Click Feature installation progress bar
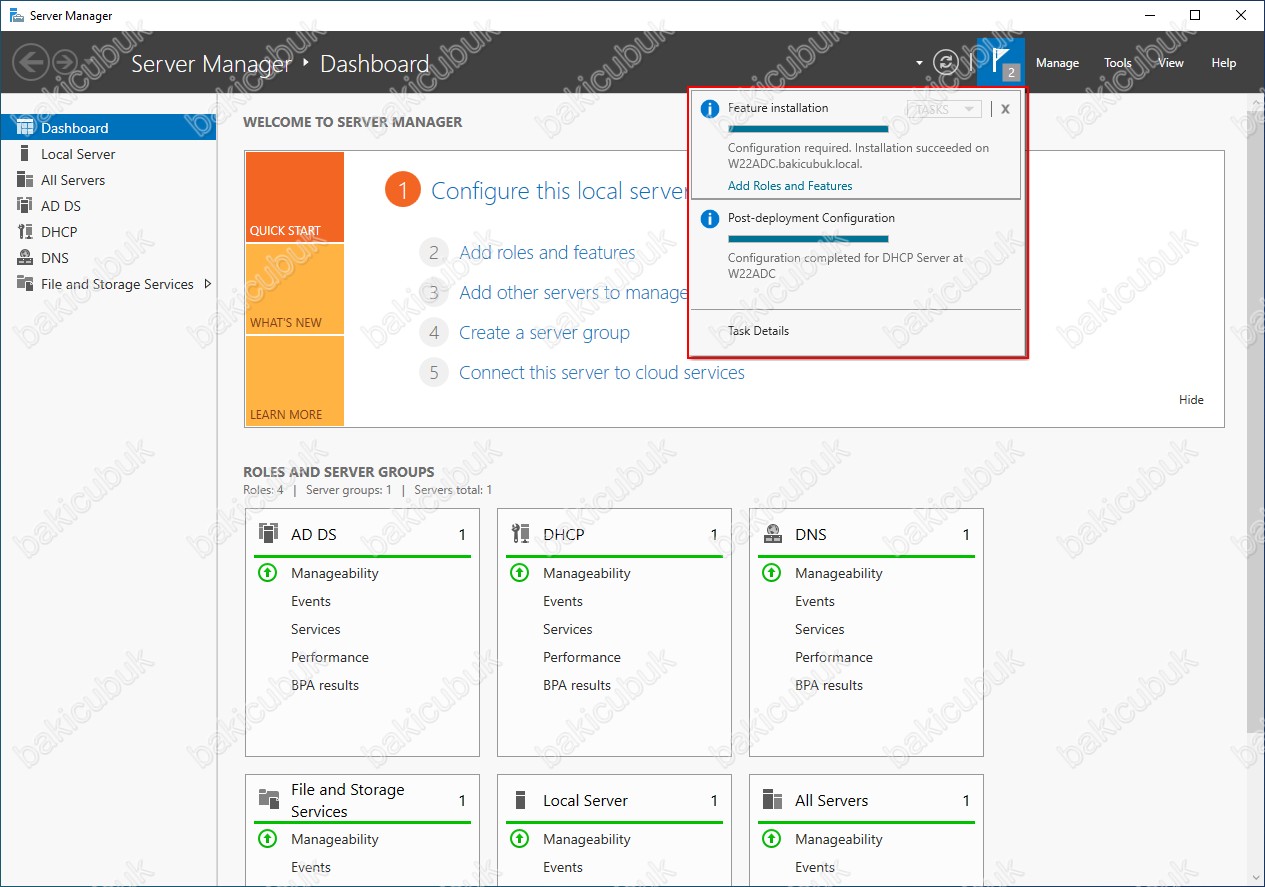This screenshot has height=887, width=1265. point(808,129)
